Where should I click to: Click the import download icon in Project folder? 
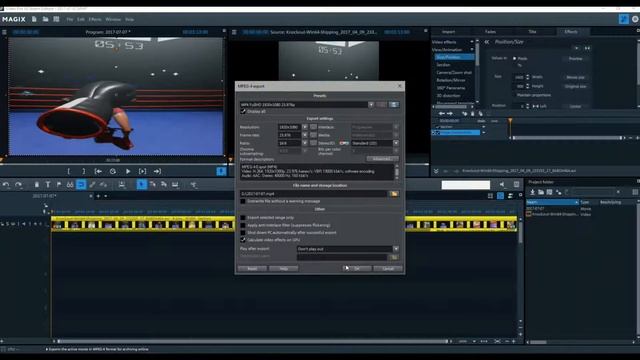pos(532,192)
